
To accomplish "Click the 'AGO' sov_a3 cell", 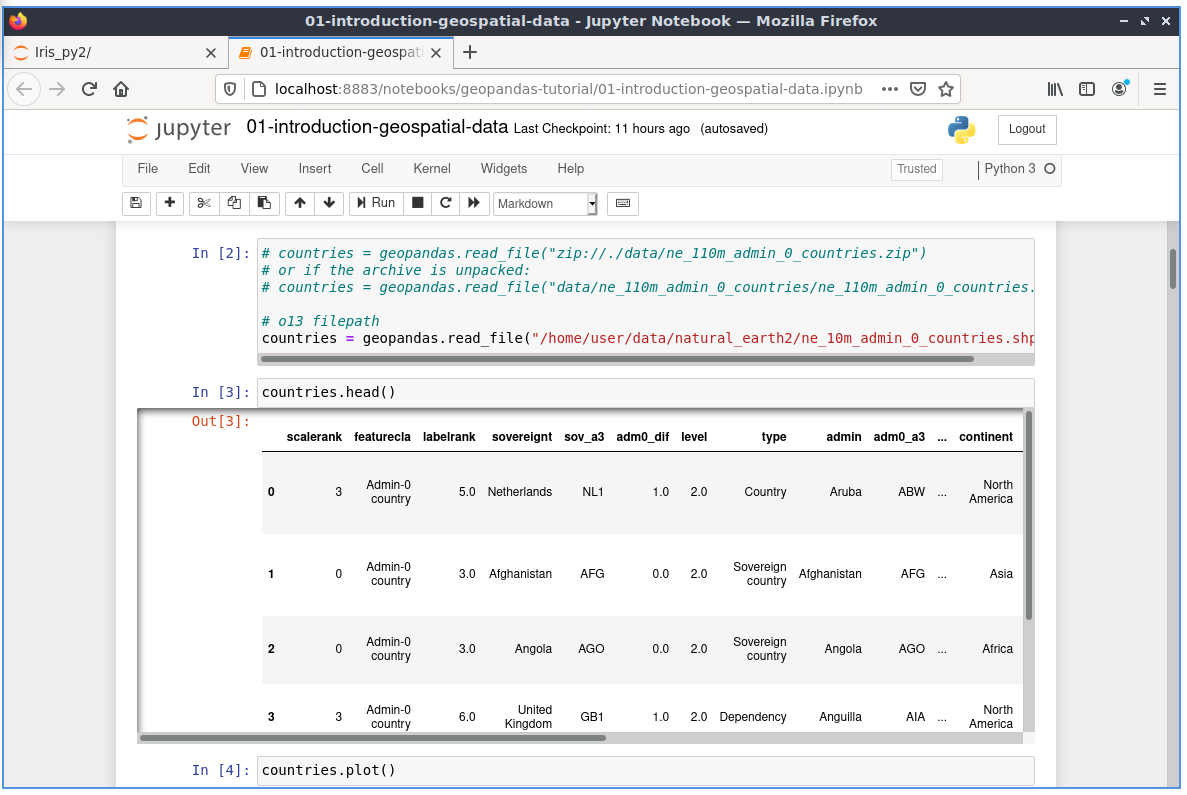I will tap(593, 651).
